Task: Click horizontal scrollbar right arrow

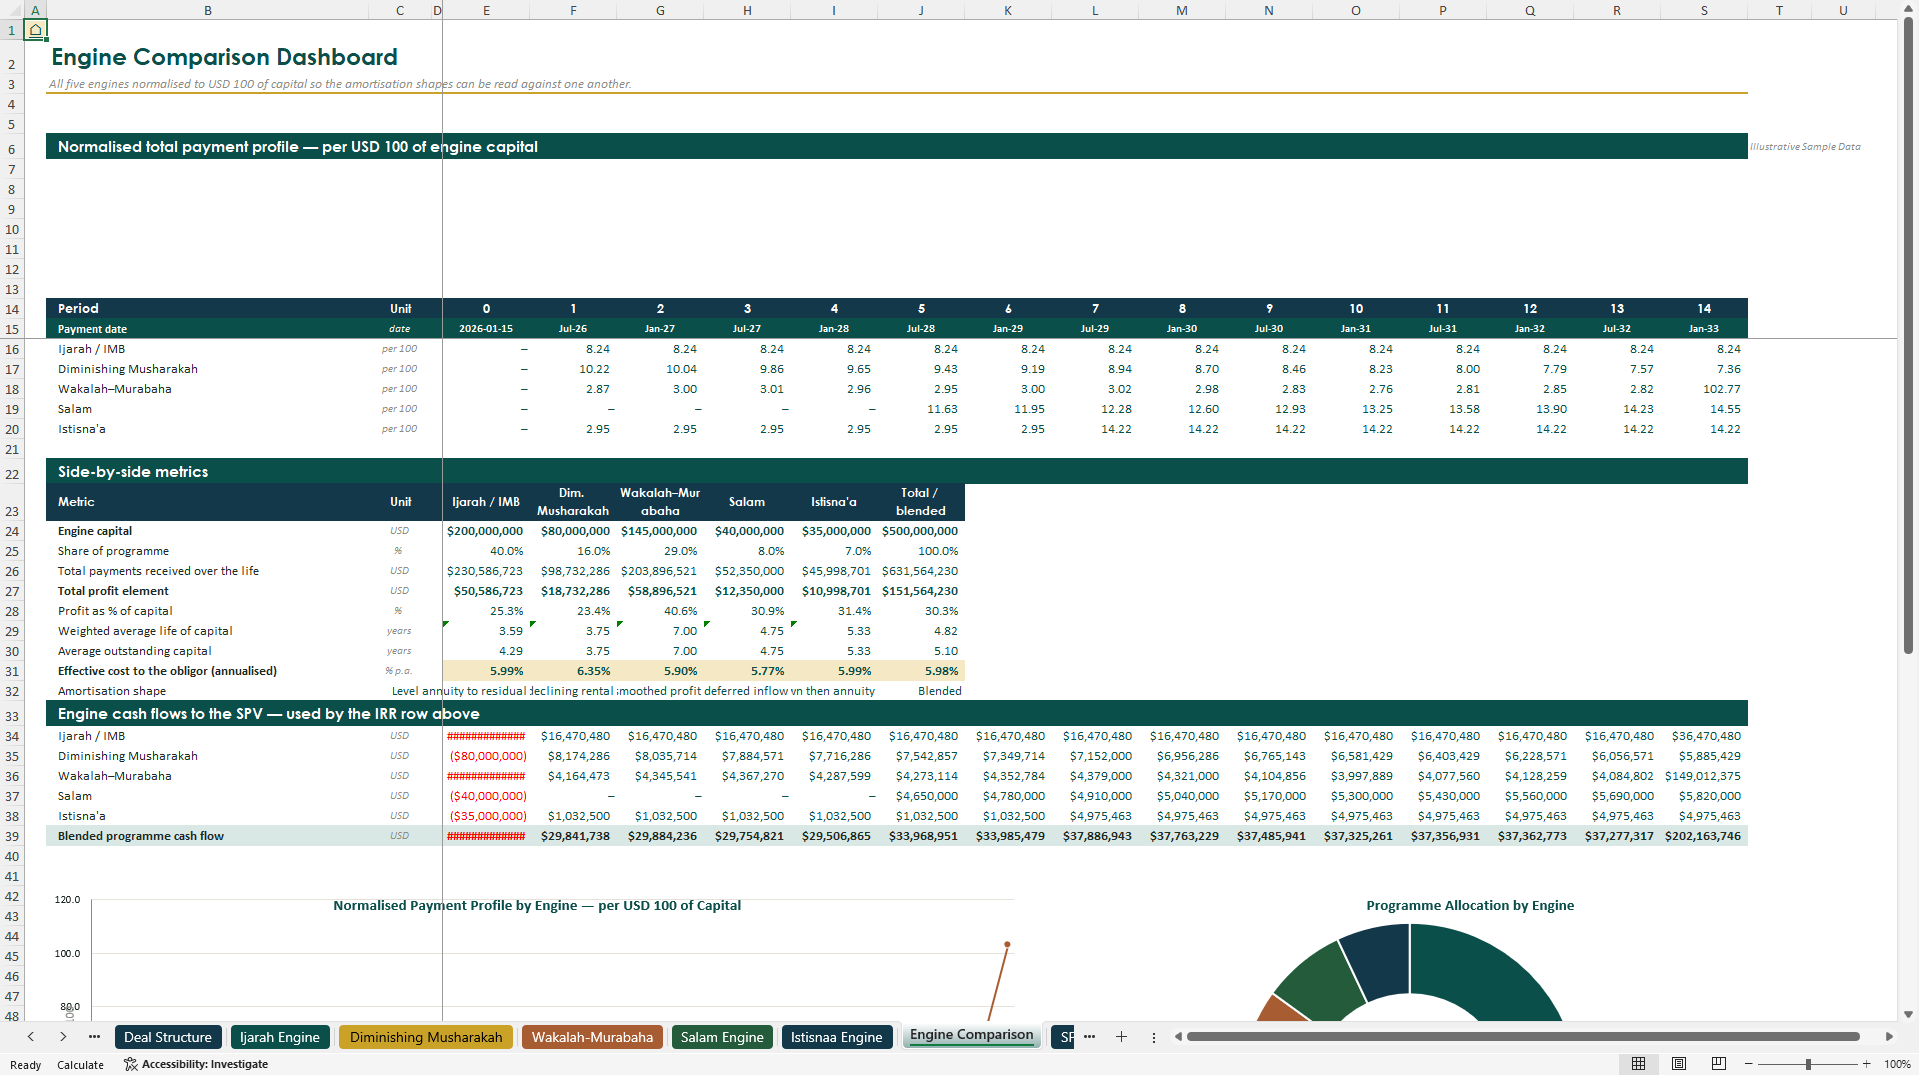Action: click(1889, 1037)
